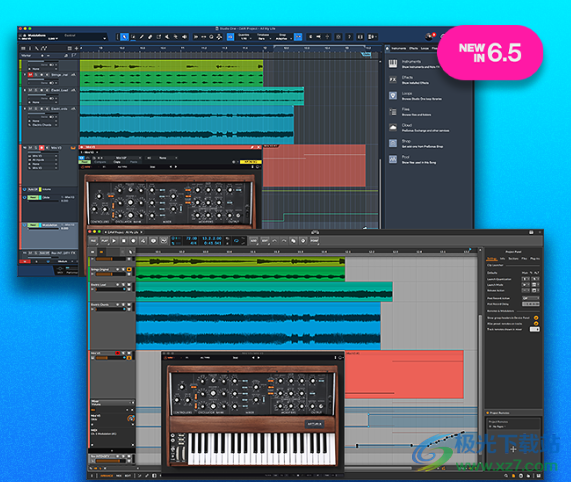Open the Files icon in Studio One browser
This screenshot has height=482, width=571.
pos(393,111)
